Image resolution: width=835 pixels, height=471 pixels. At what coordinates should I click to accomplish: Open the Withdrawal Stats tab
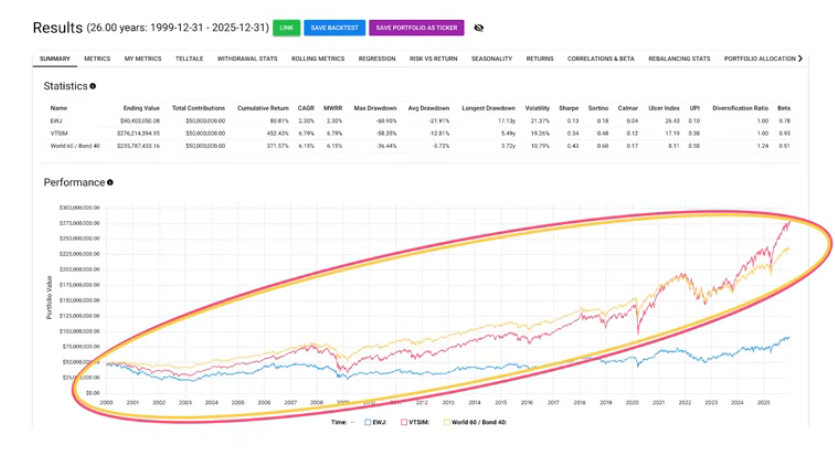247,59
